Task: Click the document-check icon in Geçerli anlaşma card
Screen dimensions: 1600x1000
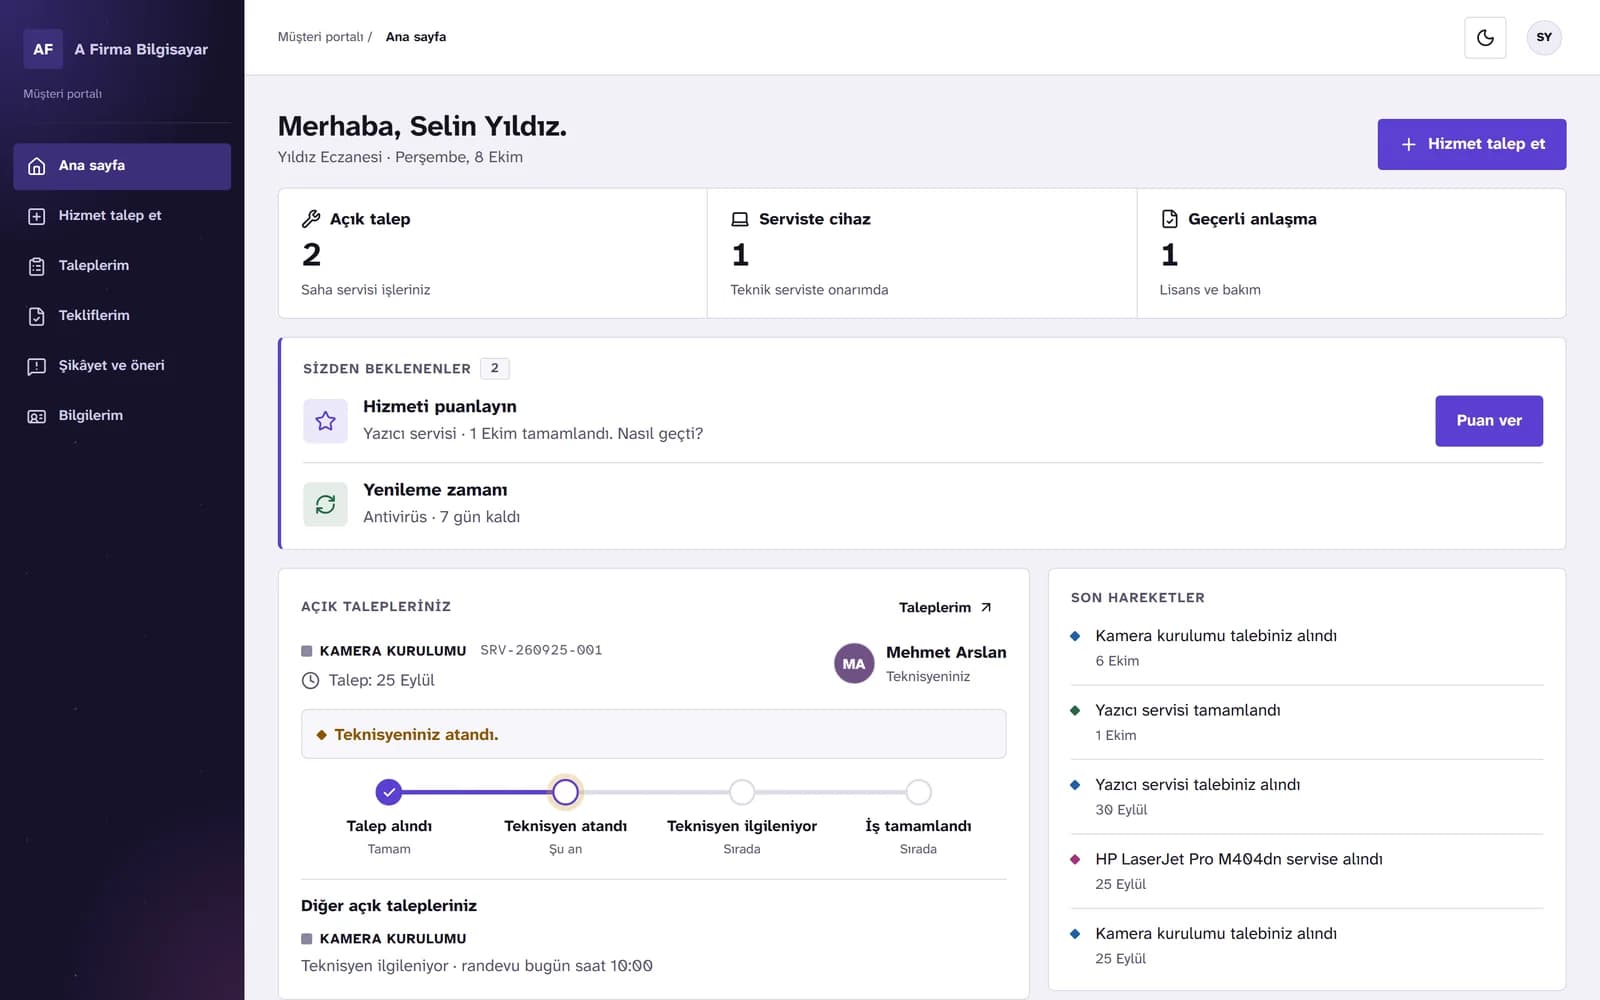Action: coord(1169,219)
